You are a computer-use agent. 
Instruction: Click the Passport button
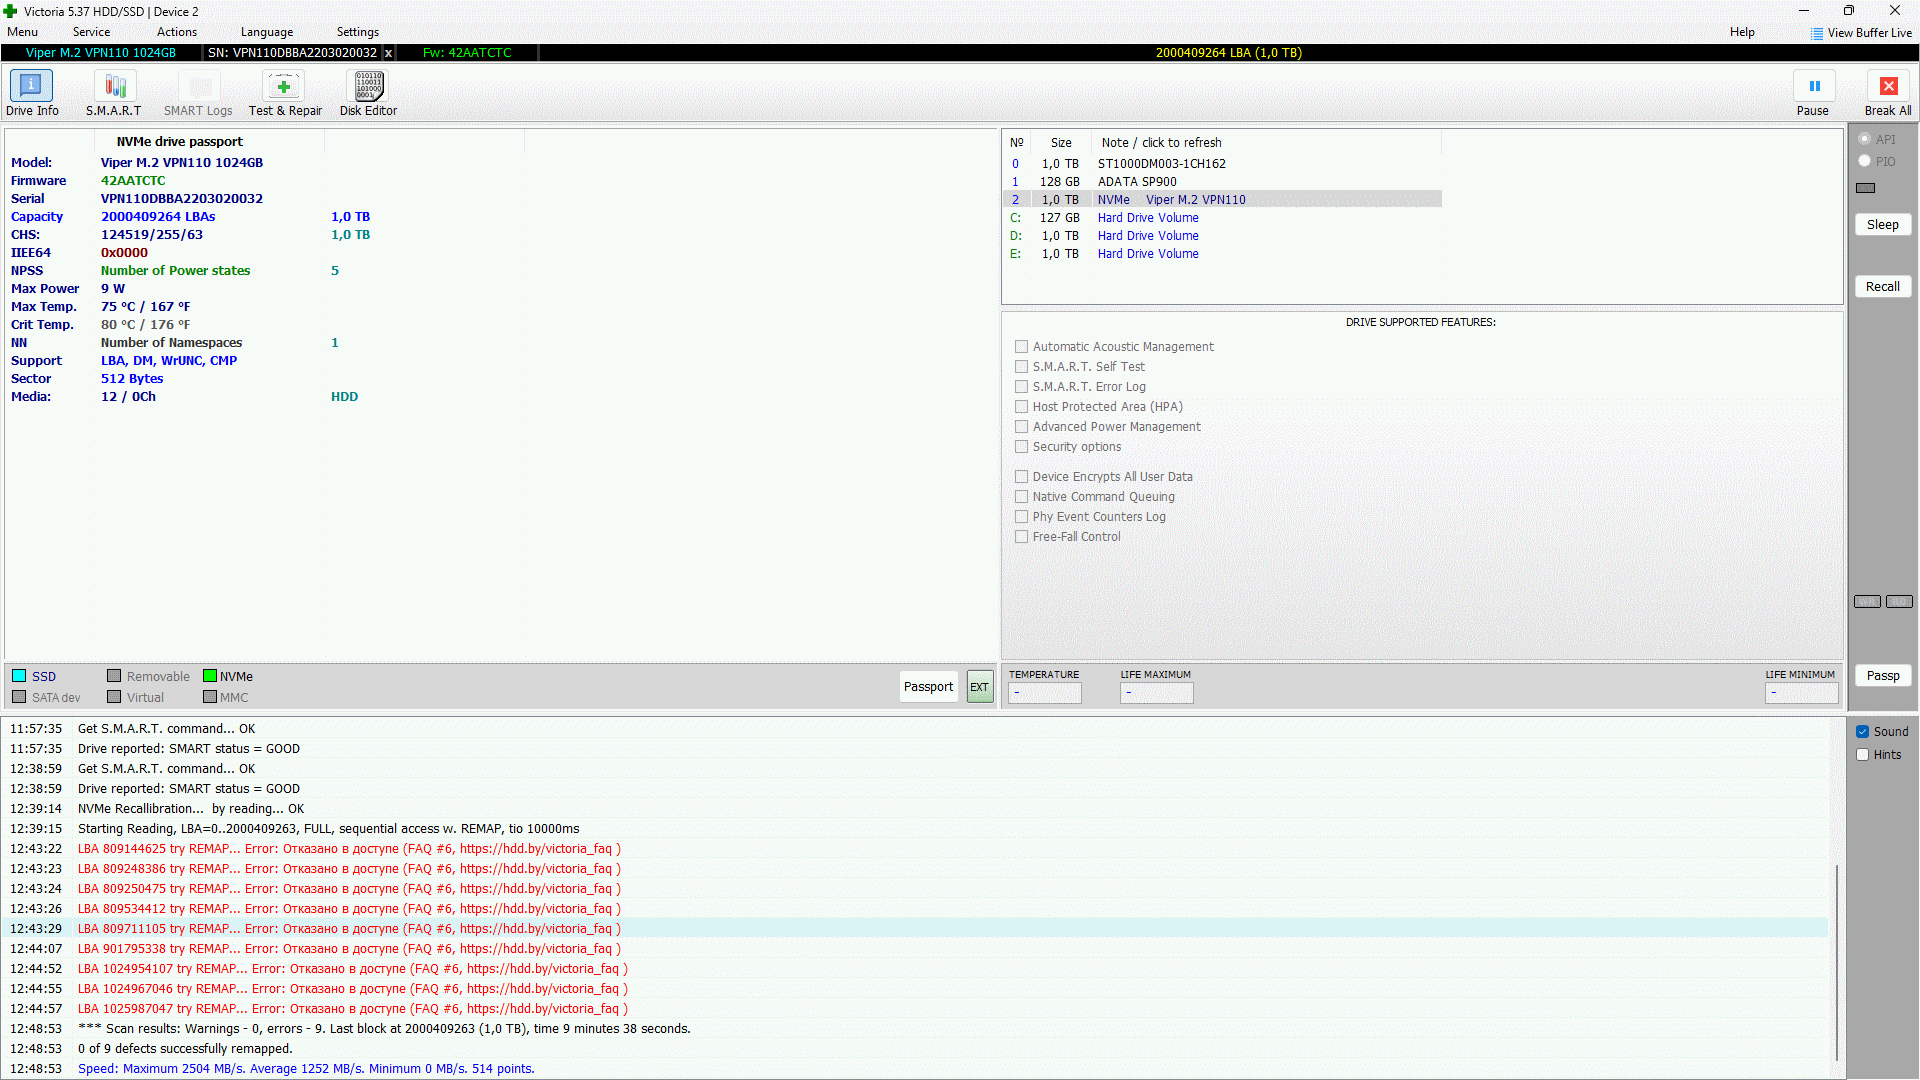point(928,687)
